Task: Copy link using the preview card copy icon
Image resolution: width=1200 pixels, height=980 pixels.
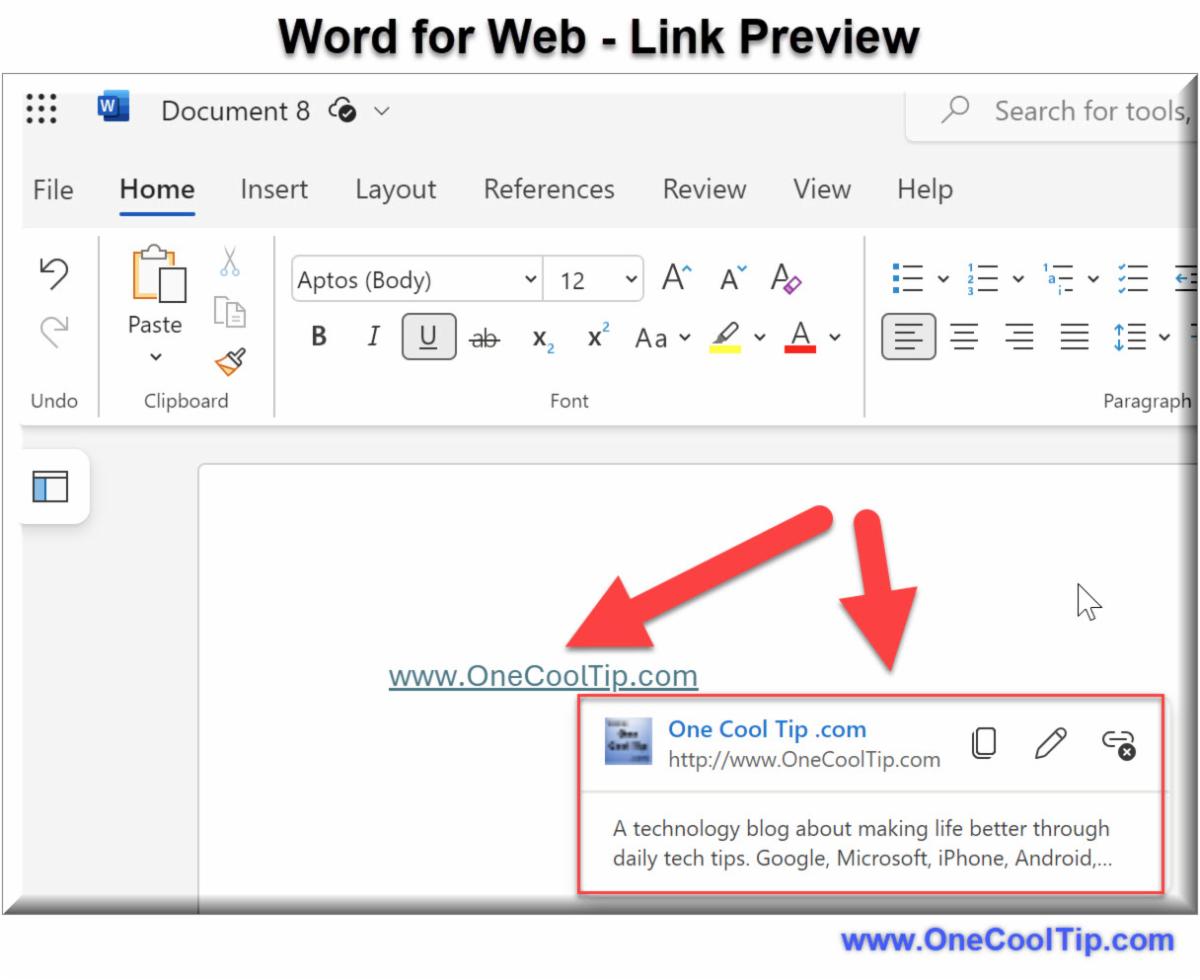Action: (984, 743)
